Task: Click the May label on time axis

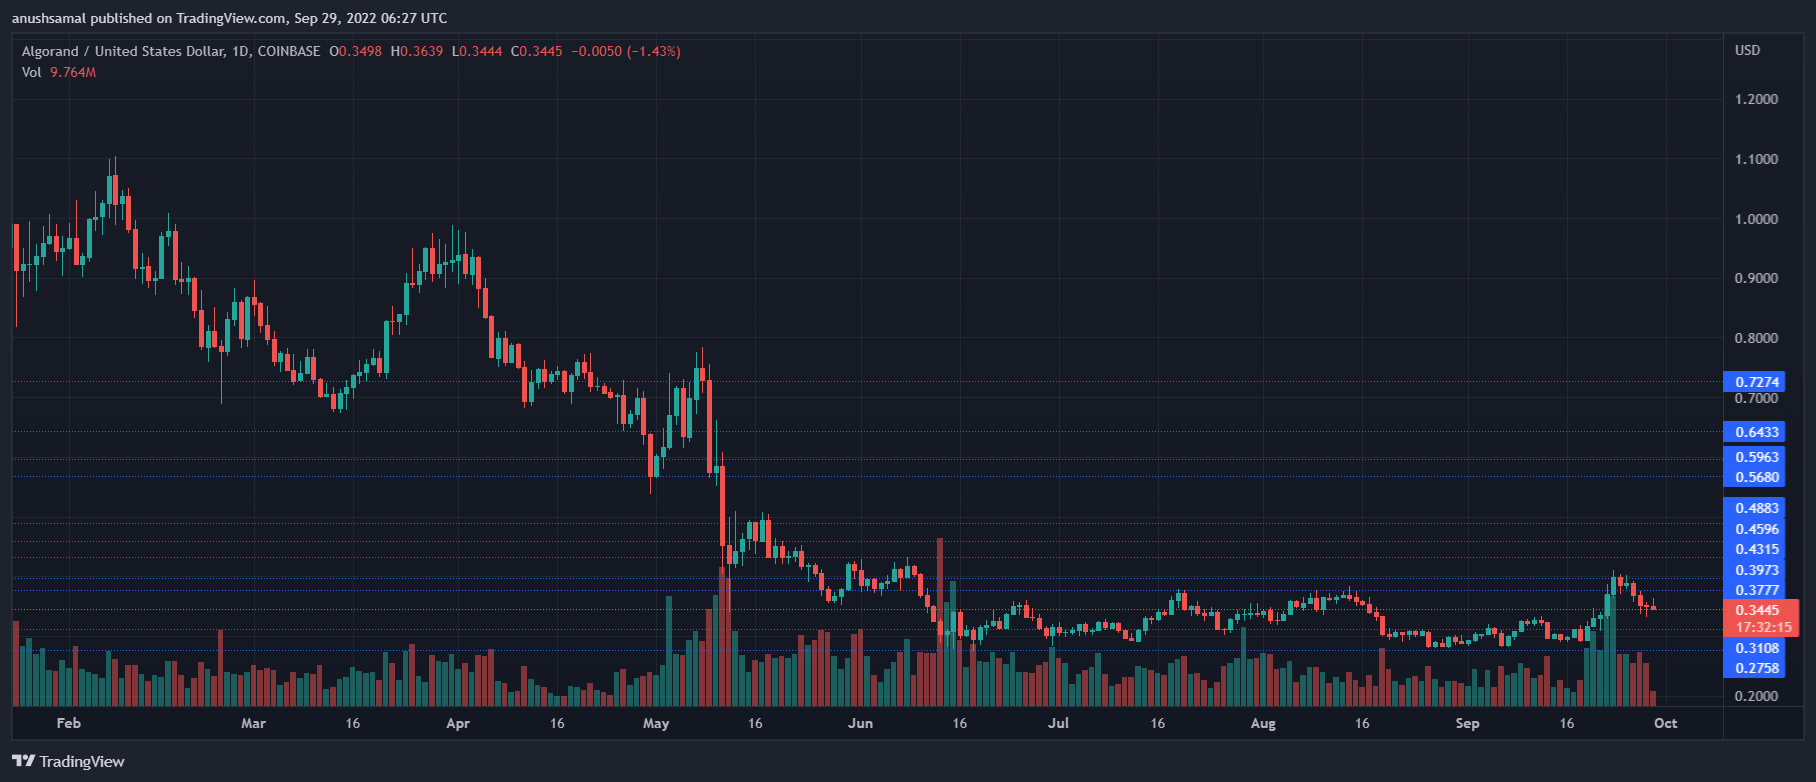Action: click(656, 723)
